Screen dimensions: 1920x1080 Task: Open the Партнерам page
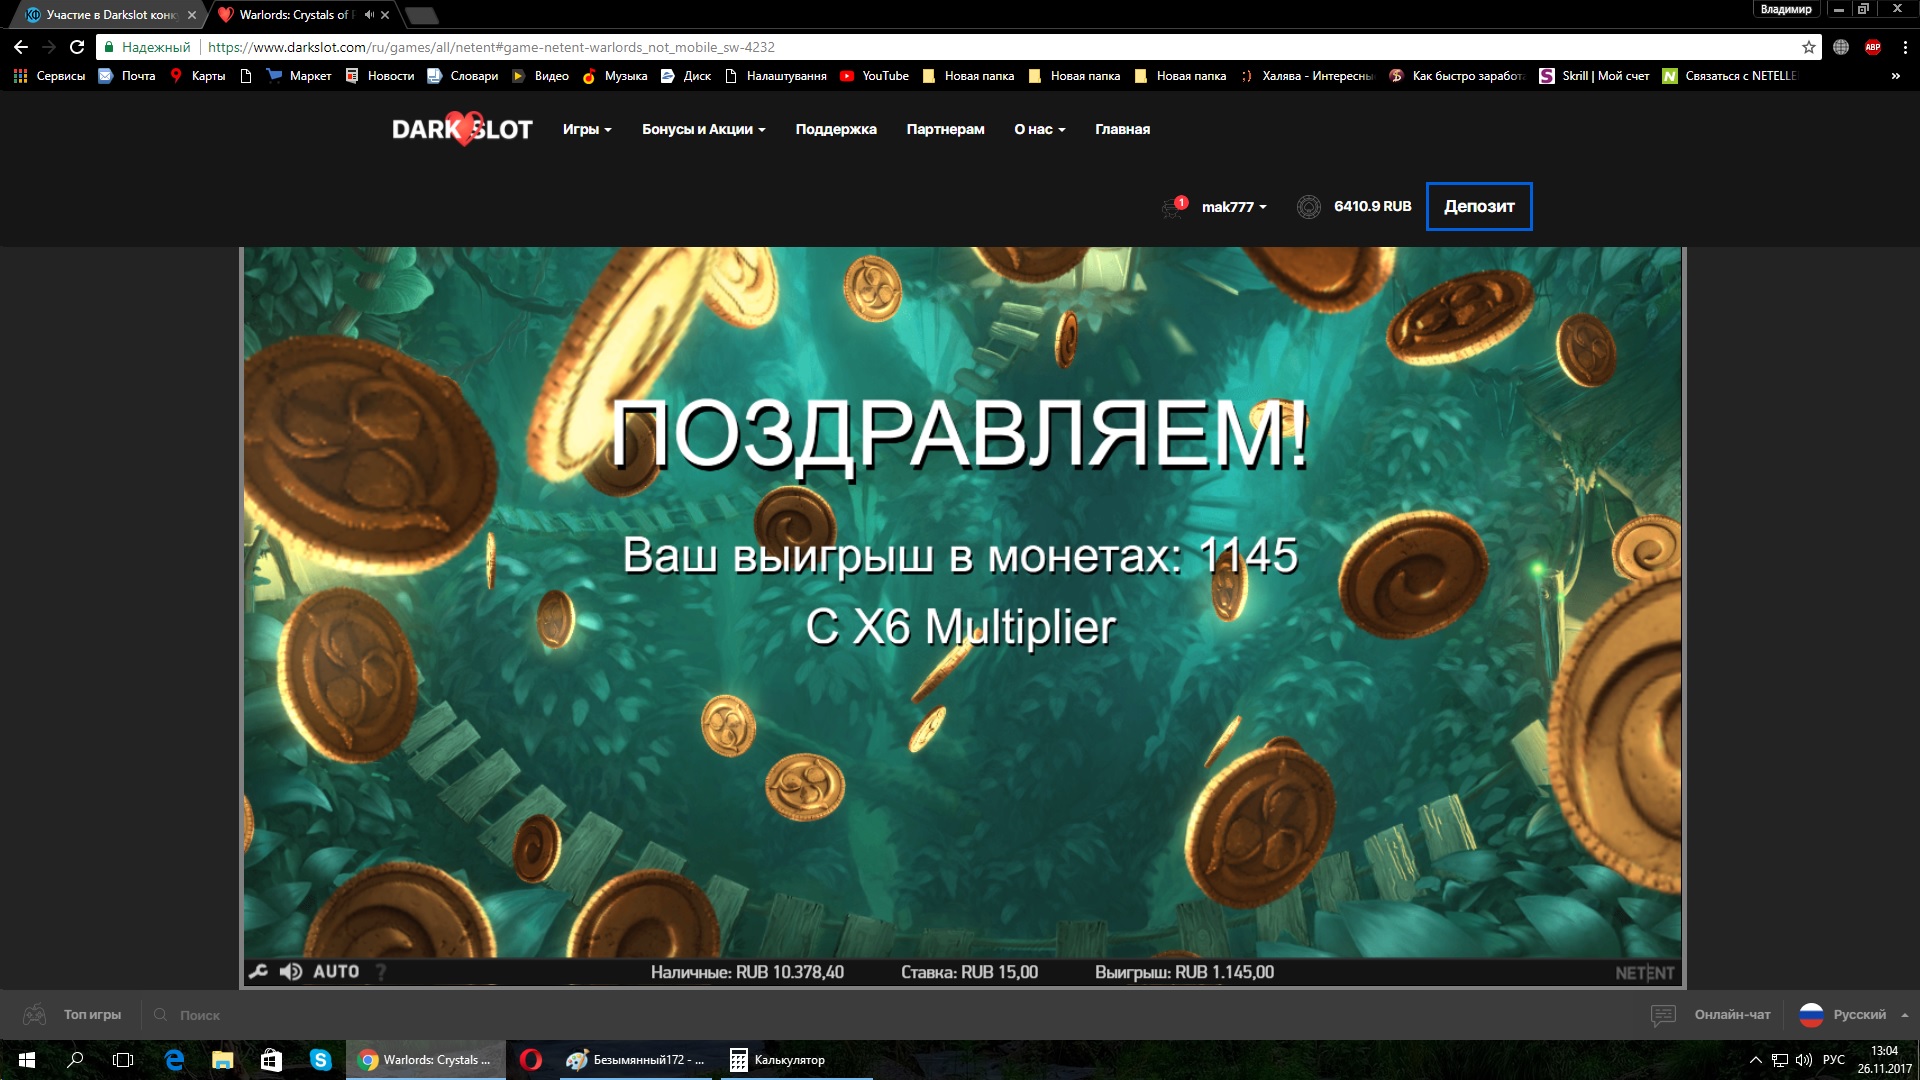point(945,129)
